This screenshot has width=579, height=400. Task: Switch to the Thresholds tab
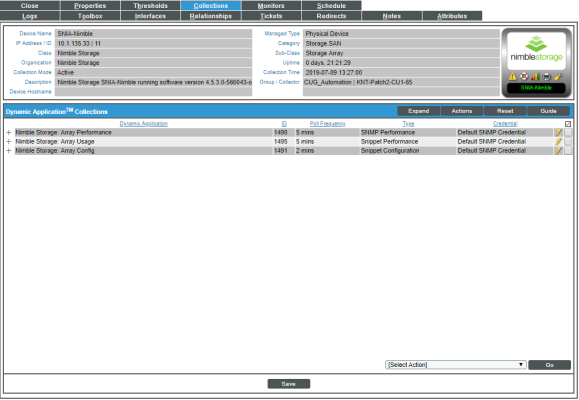click(x=150, y=6)
